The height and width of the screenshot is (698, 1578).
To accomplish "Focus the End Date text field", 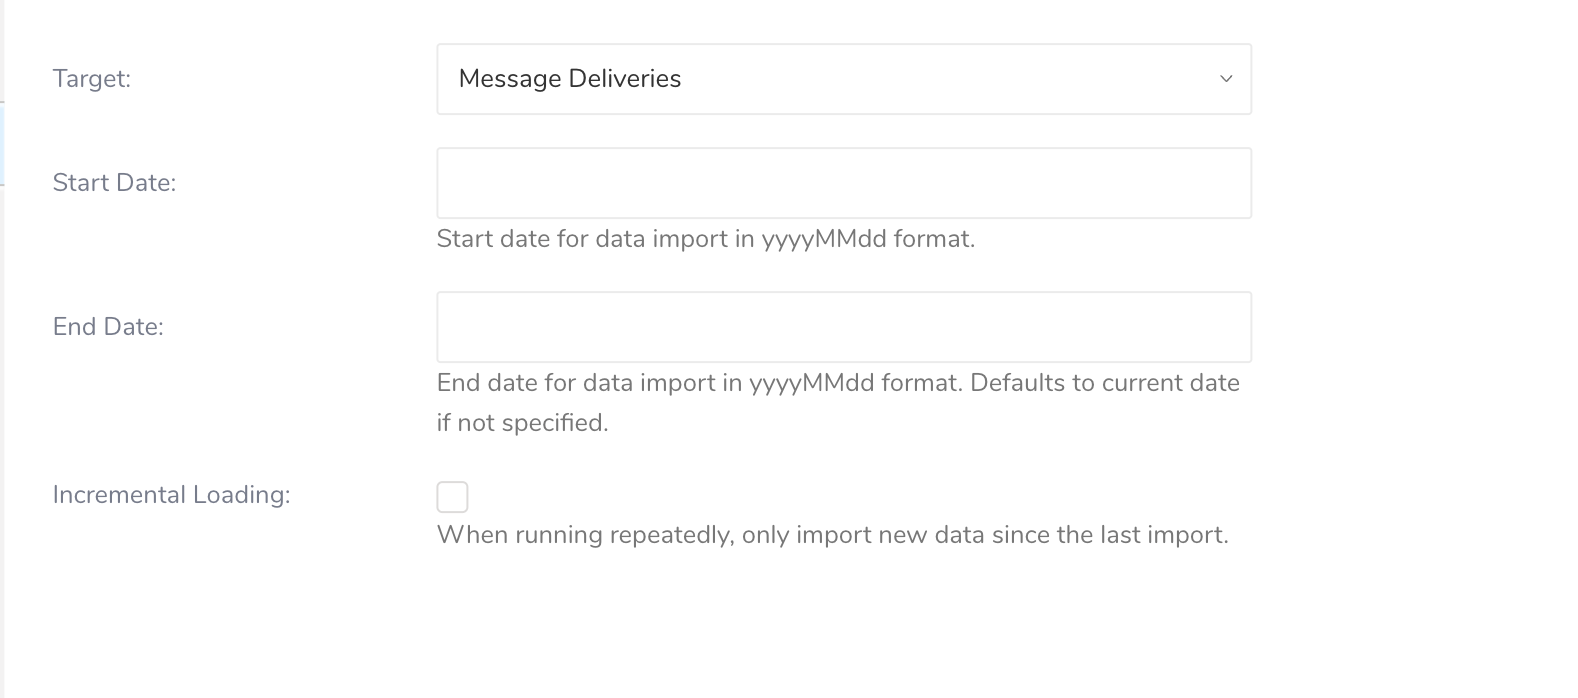I will coord(843,327).
